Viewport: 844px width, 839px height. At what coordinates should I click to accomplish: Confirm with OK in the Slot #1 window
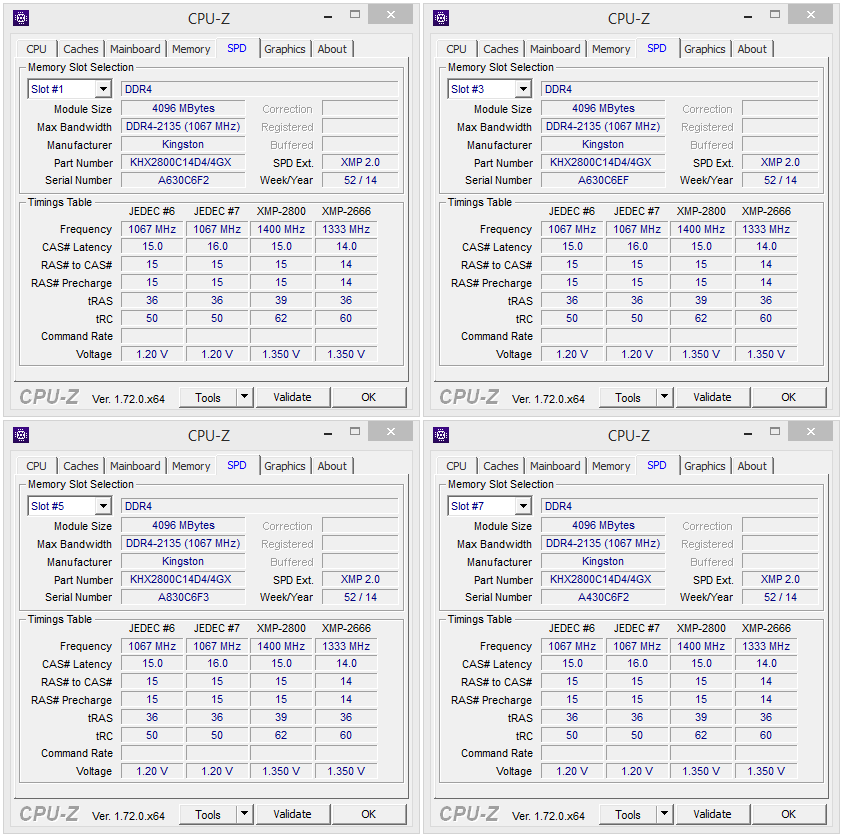pyautogui.click(x=369, y=397)
